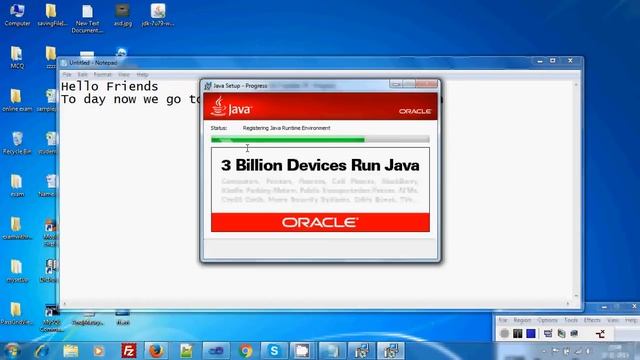Close the Java Setup Progress dialog
Image resolution: width=640 pixels, height=360 pixels.
point(427,84)
